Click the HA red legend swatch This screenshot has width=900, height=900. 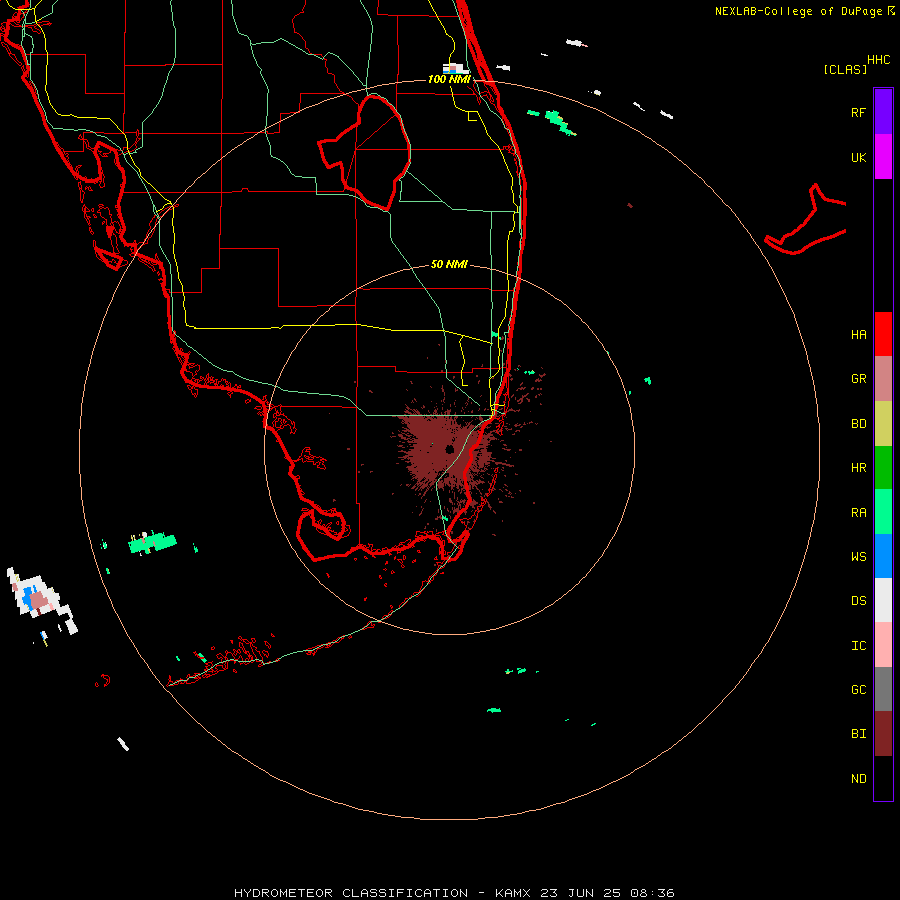tap(883, 334)
